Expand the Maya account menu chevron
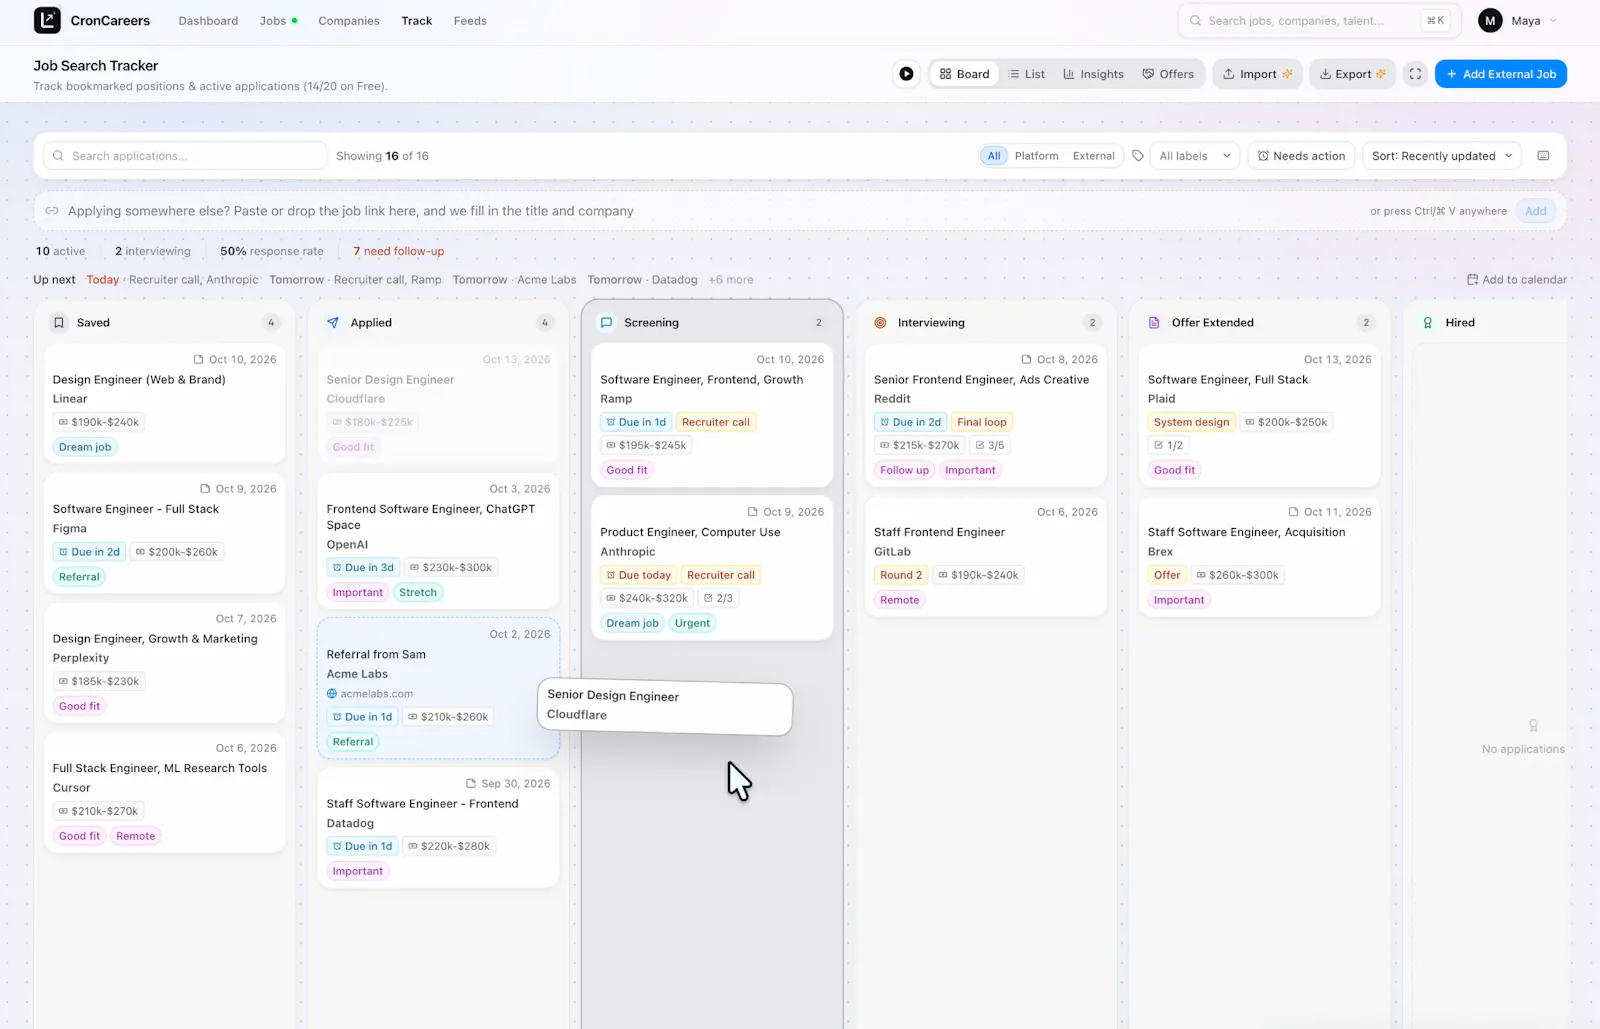Image resolution: width=1600 pixels, height=1029 pixels. 1553,21
